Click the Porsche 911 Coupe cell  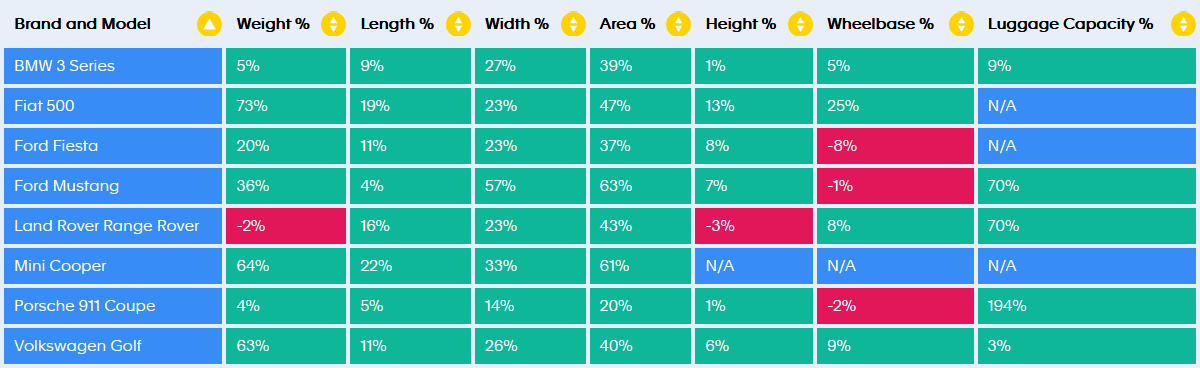(113, 306)
